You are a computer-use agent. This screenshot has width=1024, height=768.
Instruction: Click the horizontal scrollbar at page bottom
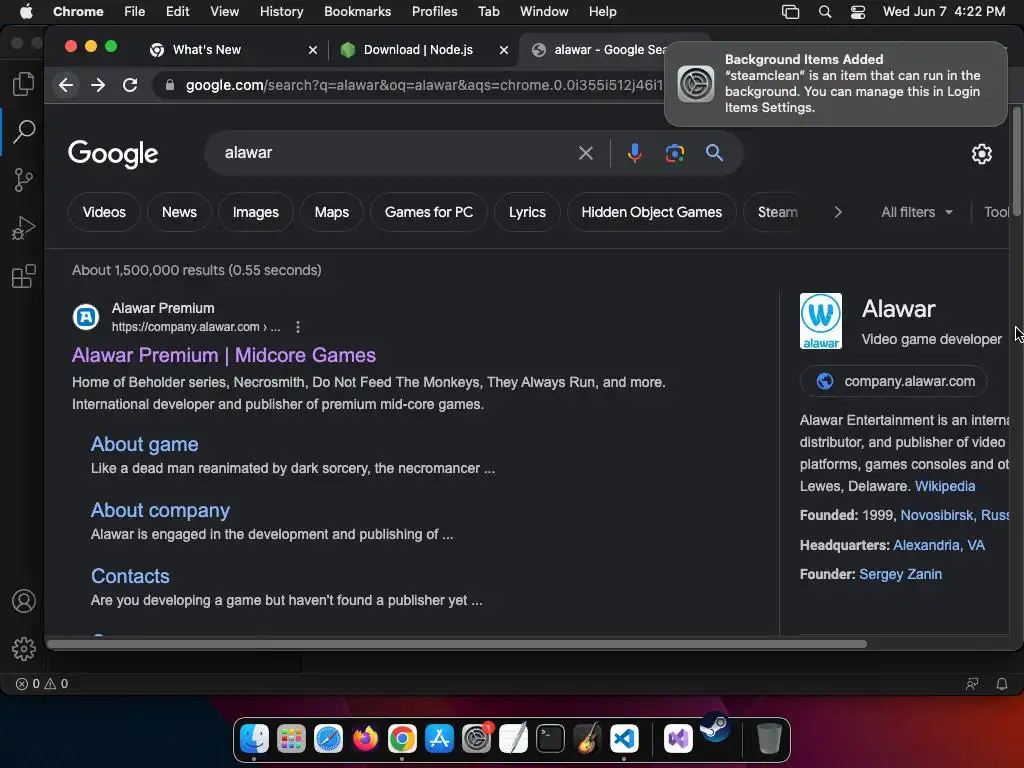(x=457, y=644)
